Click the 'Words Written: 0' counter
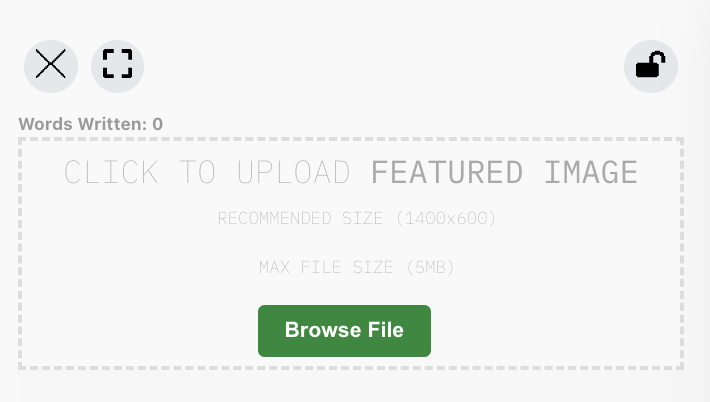The image size is (710, 402). pos(91,124)
